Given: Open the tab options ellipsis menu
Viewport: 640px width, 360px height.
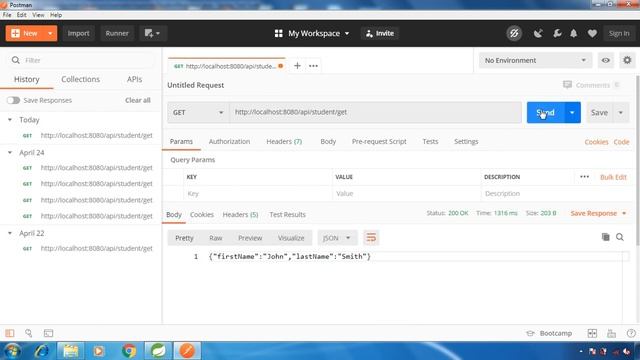Looking at the screenshot, I should 313,66.
